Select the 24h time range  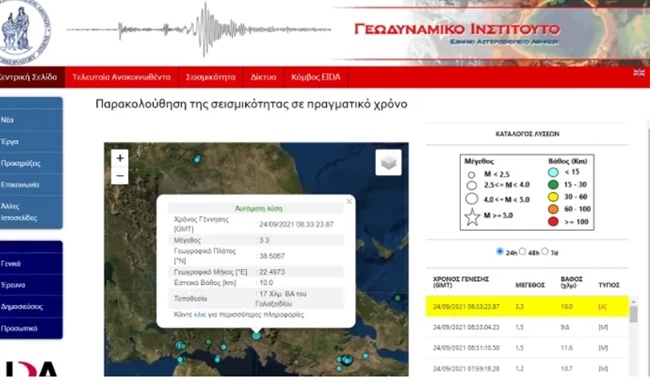500,252
